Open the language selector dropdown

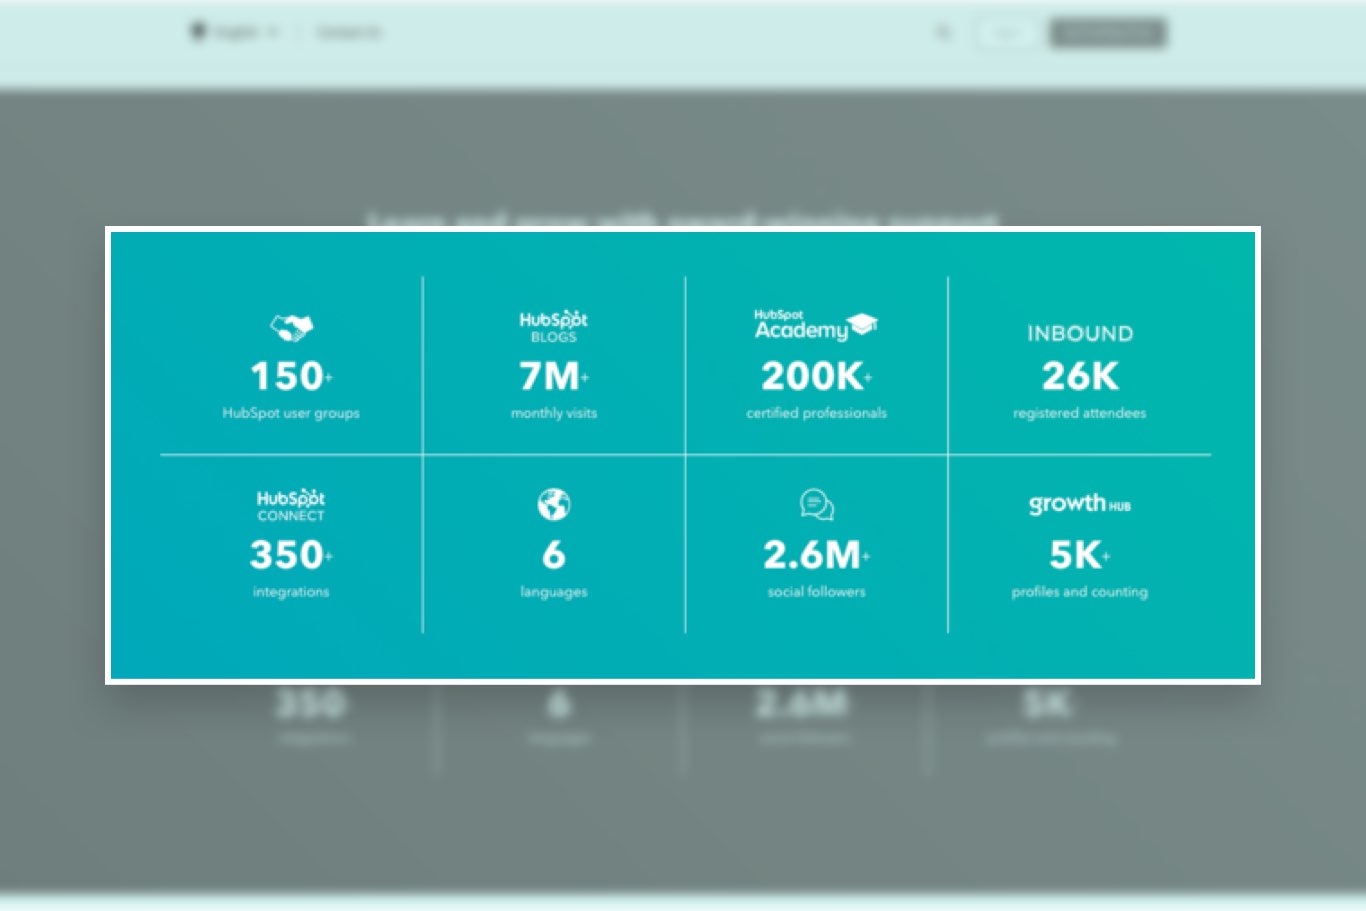240,31
